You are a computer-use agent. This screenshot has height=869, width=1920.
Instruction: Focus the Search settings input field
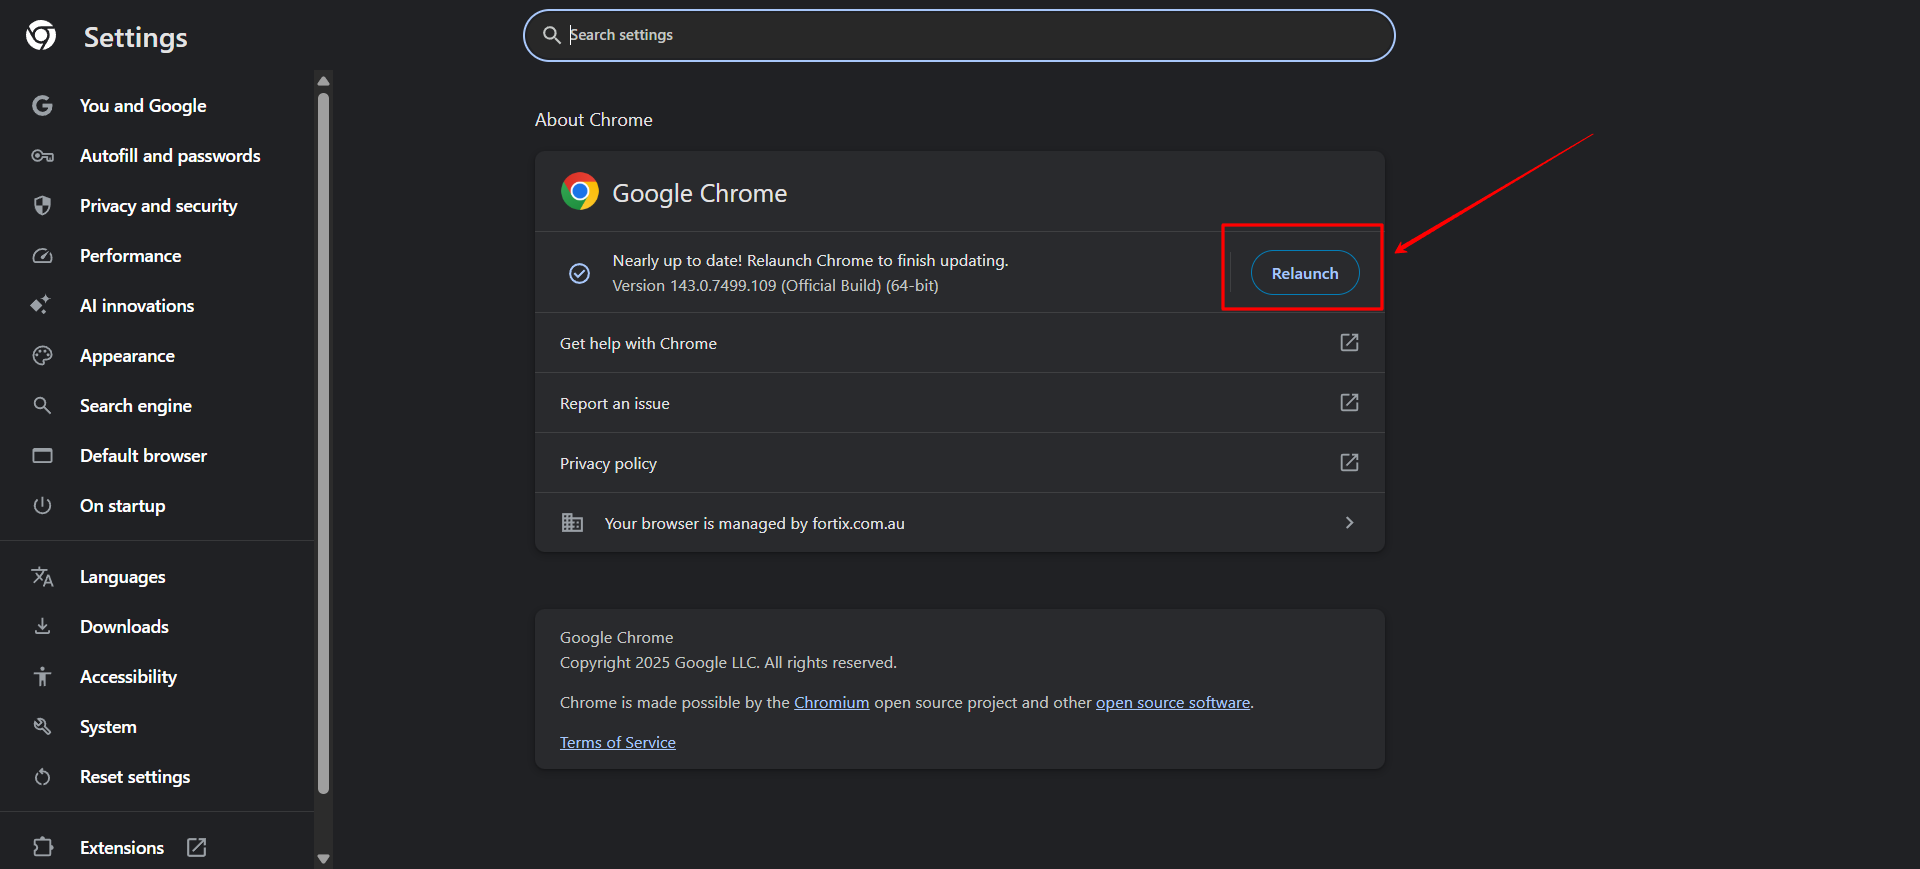(x=960, y=35)
